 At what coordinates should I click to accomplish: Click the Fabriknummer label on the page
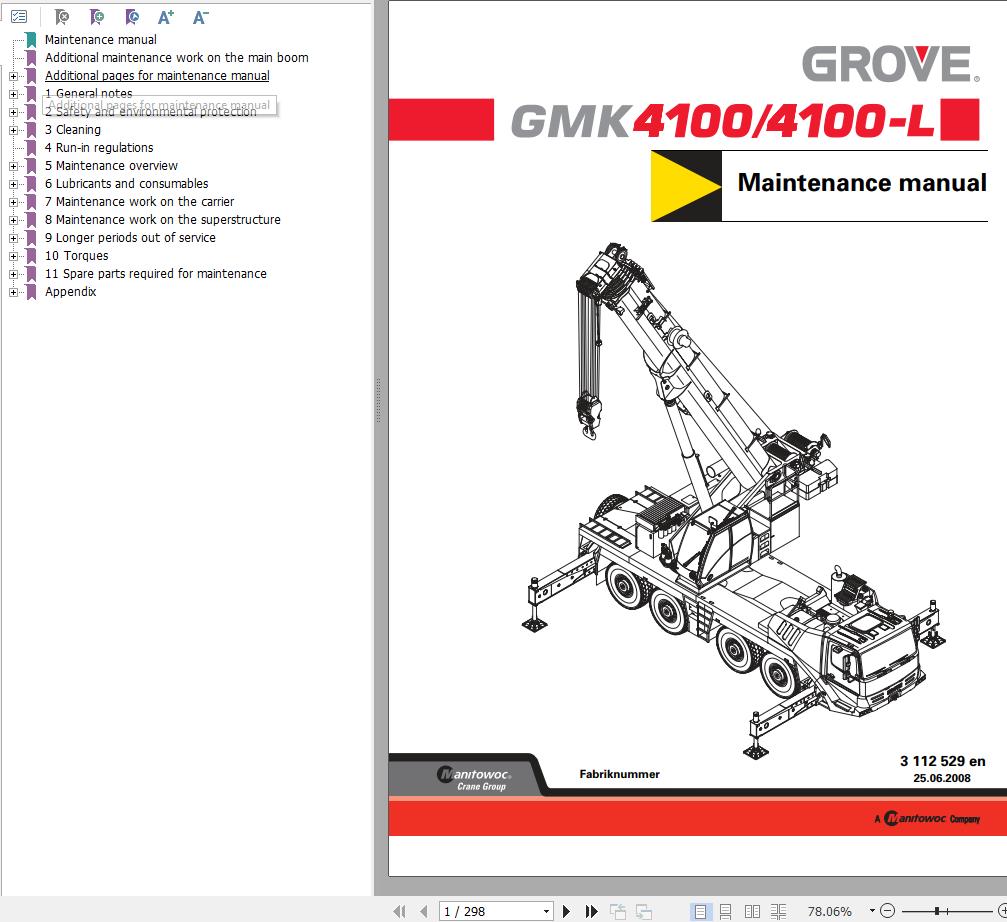tap(619, 774)
